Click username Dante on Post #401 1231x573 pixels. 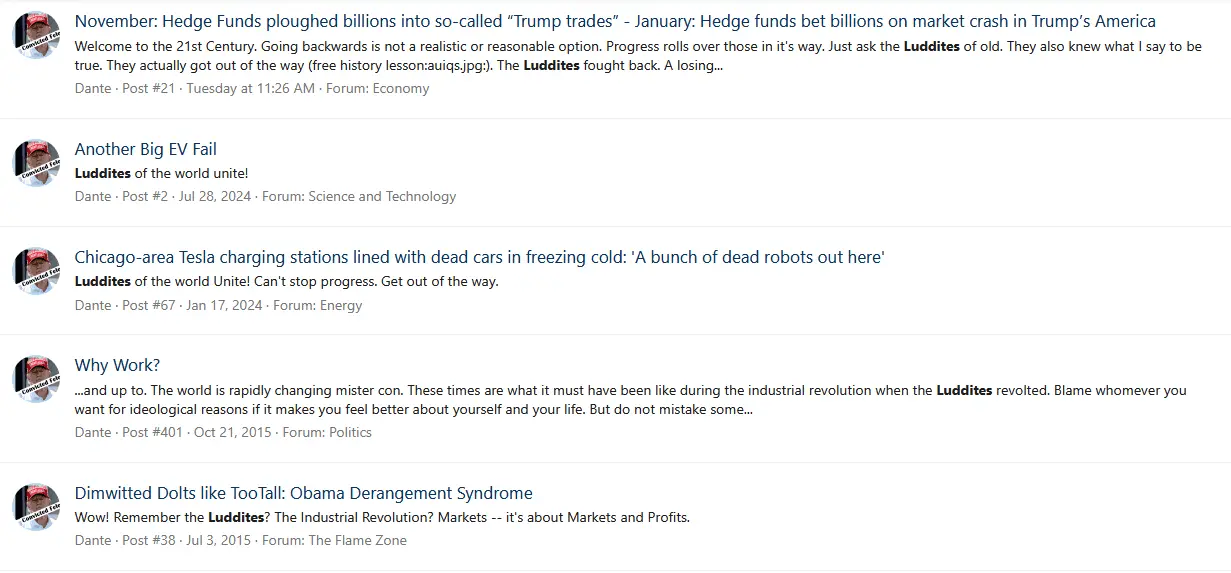pos(93,432)
